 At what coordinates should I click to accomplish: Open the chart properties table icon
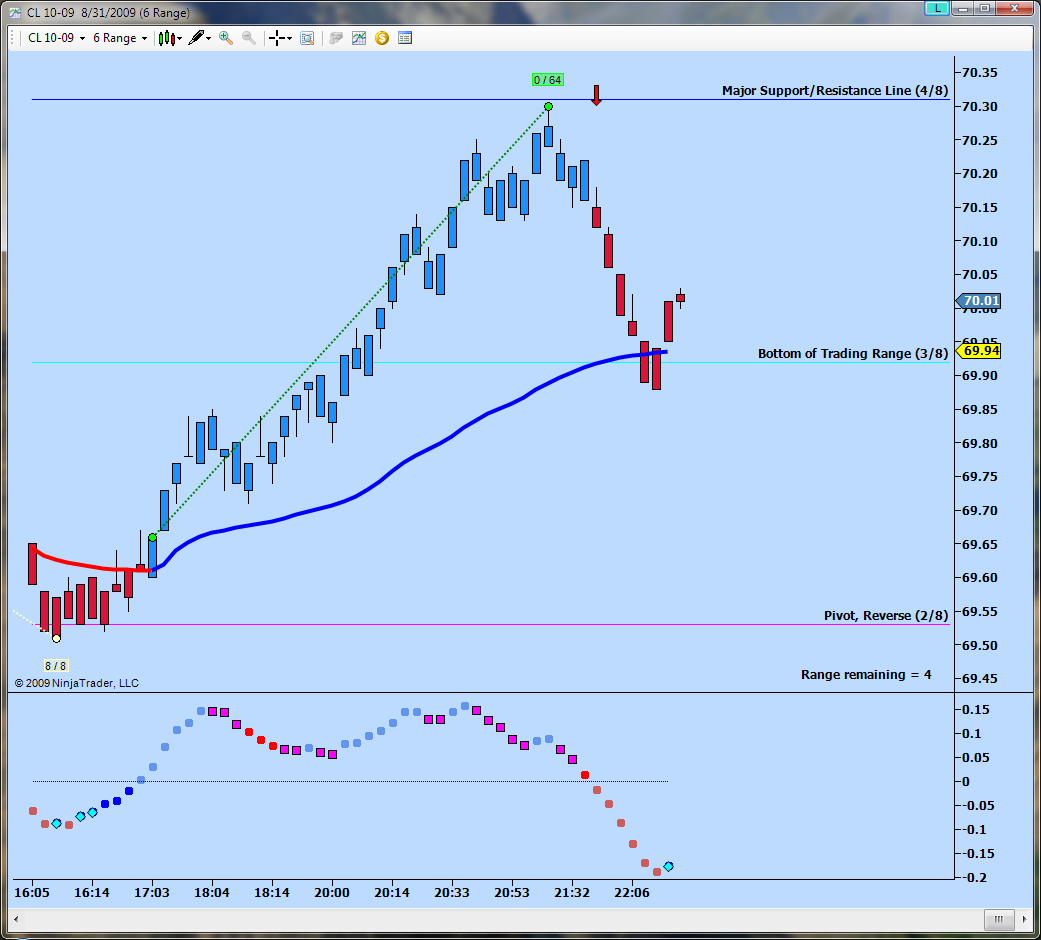405,39
